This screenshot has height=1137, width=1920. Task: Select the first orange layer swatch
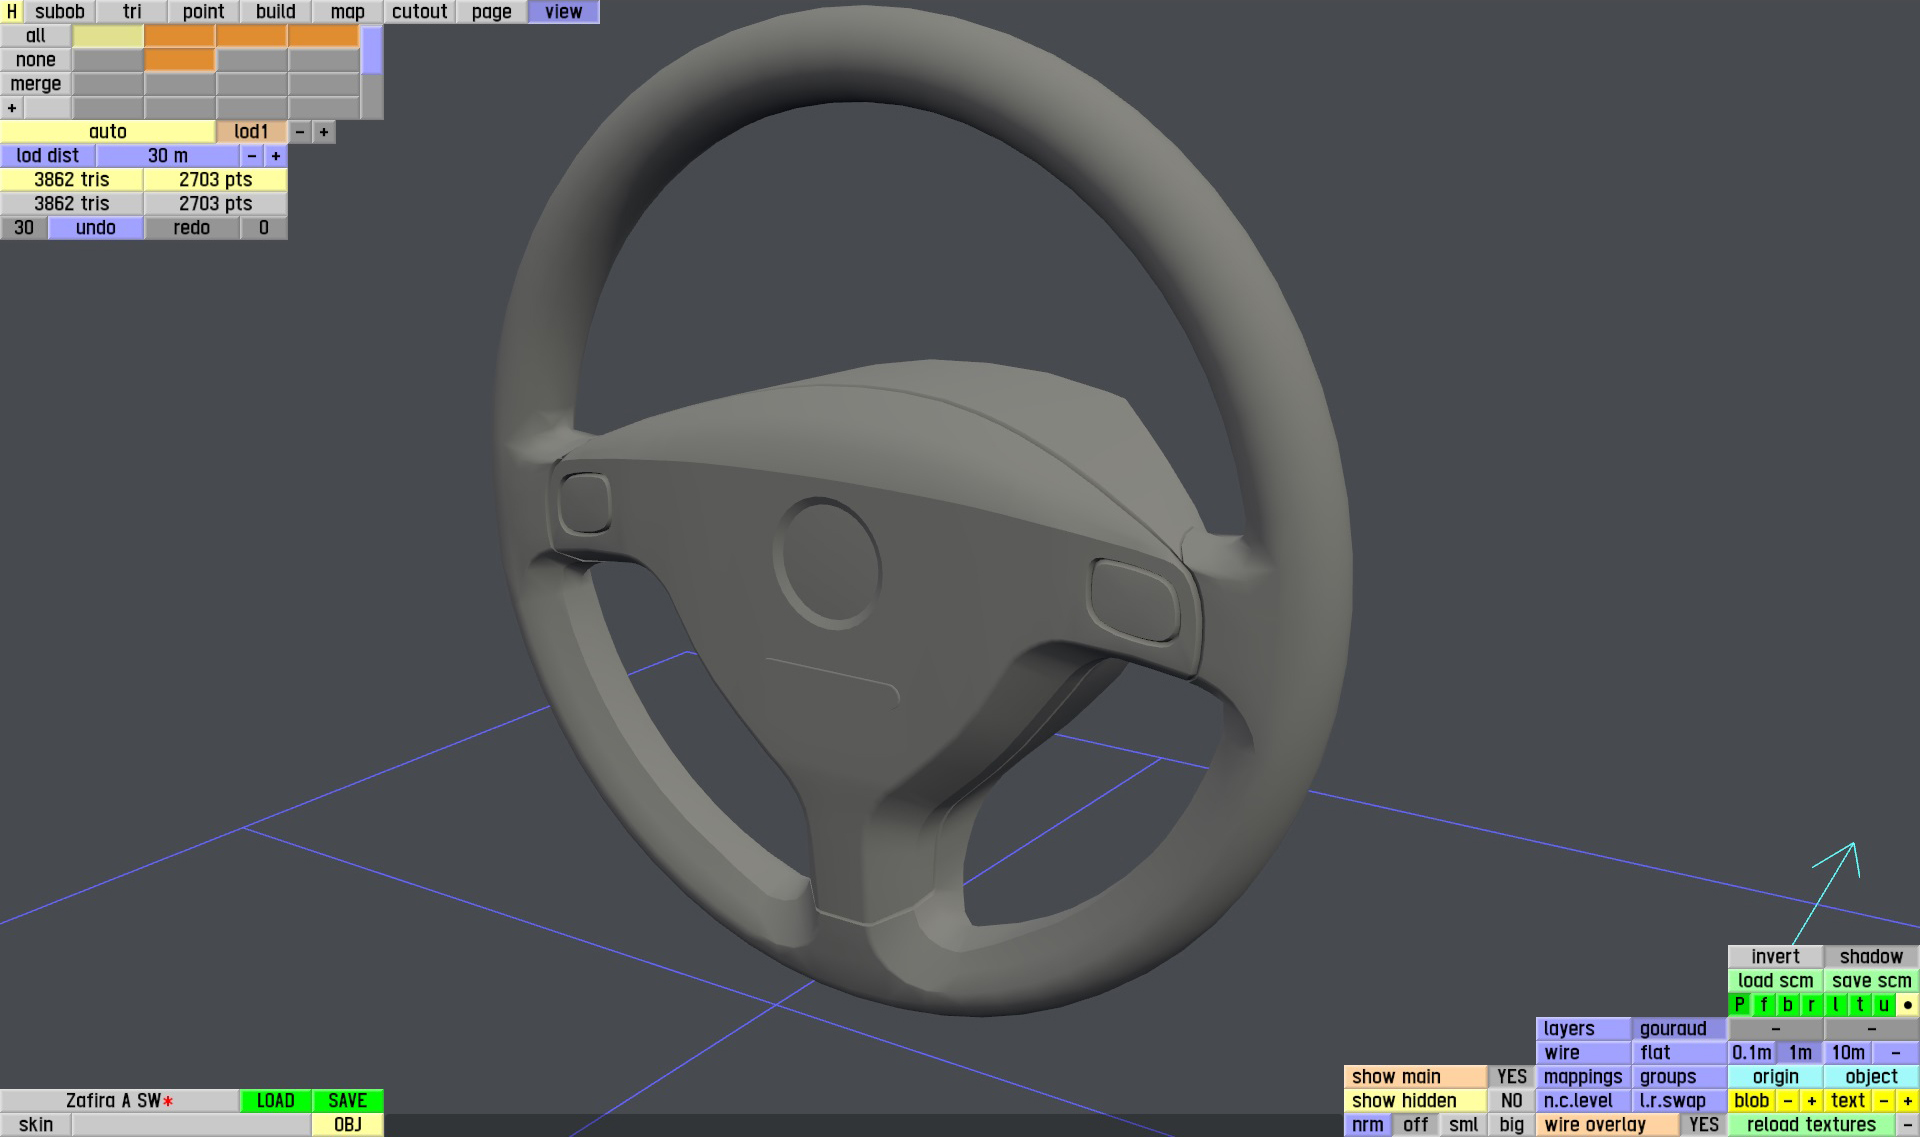pyautogui.click(x=179, y=36)
